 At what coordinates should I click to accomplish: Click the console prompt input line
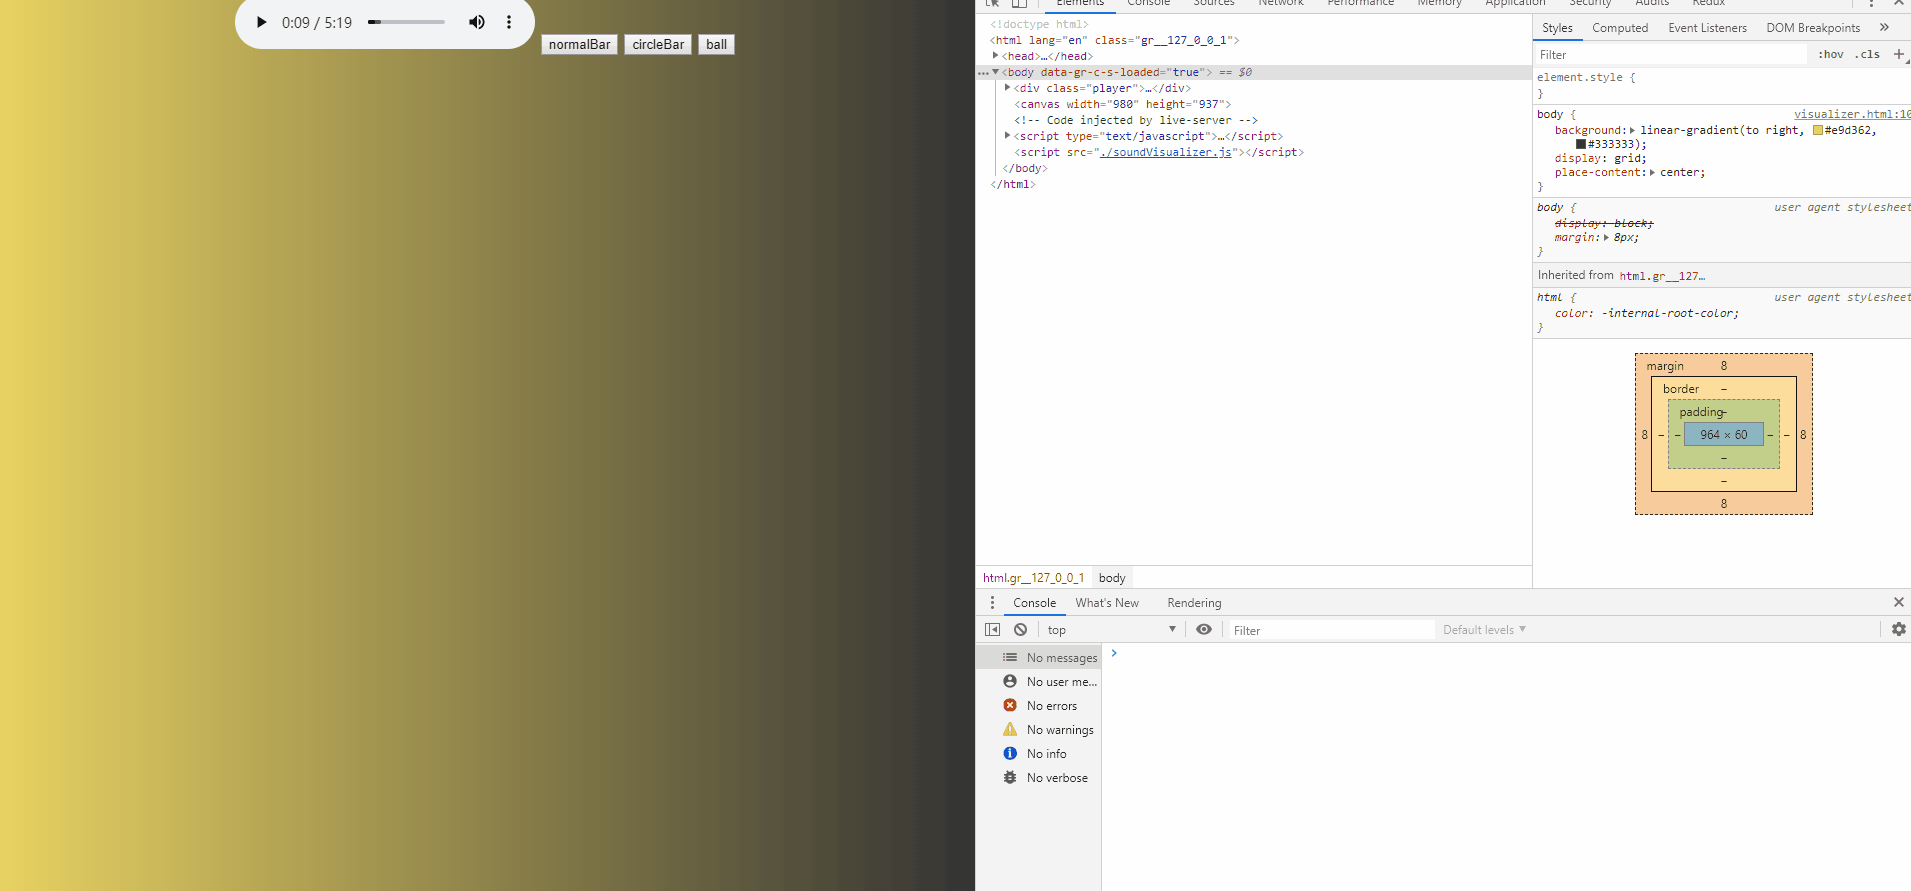(x=1505, y=653)
